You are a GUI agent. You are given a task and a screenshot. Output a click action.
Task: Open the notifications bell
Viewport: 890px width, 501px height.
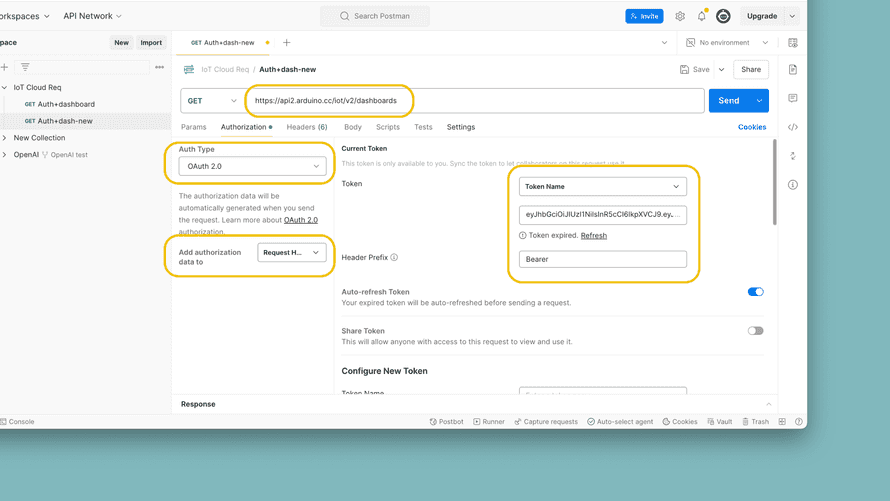pos(702,16)
